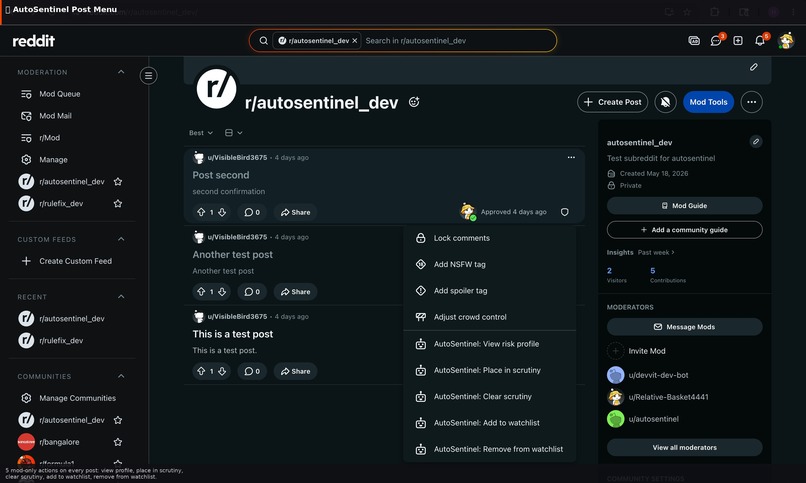Toggle community notifications mute bell

coord(665,102)
